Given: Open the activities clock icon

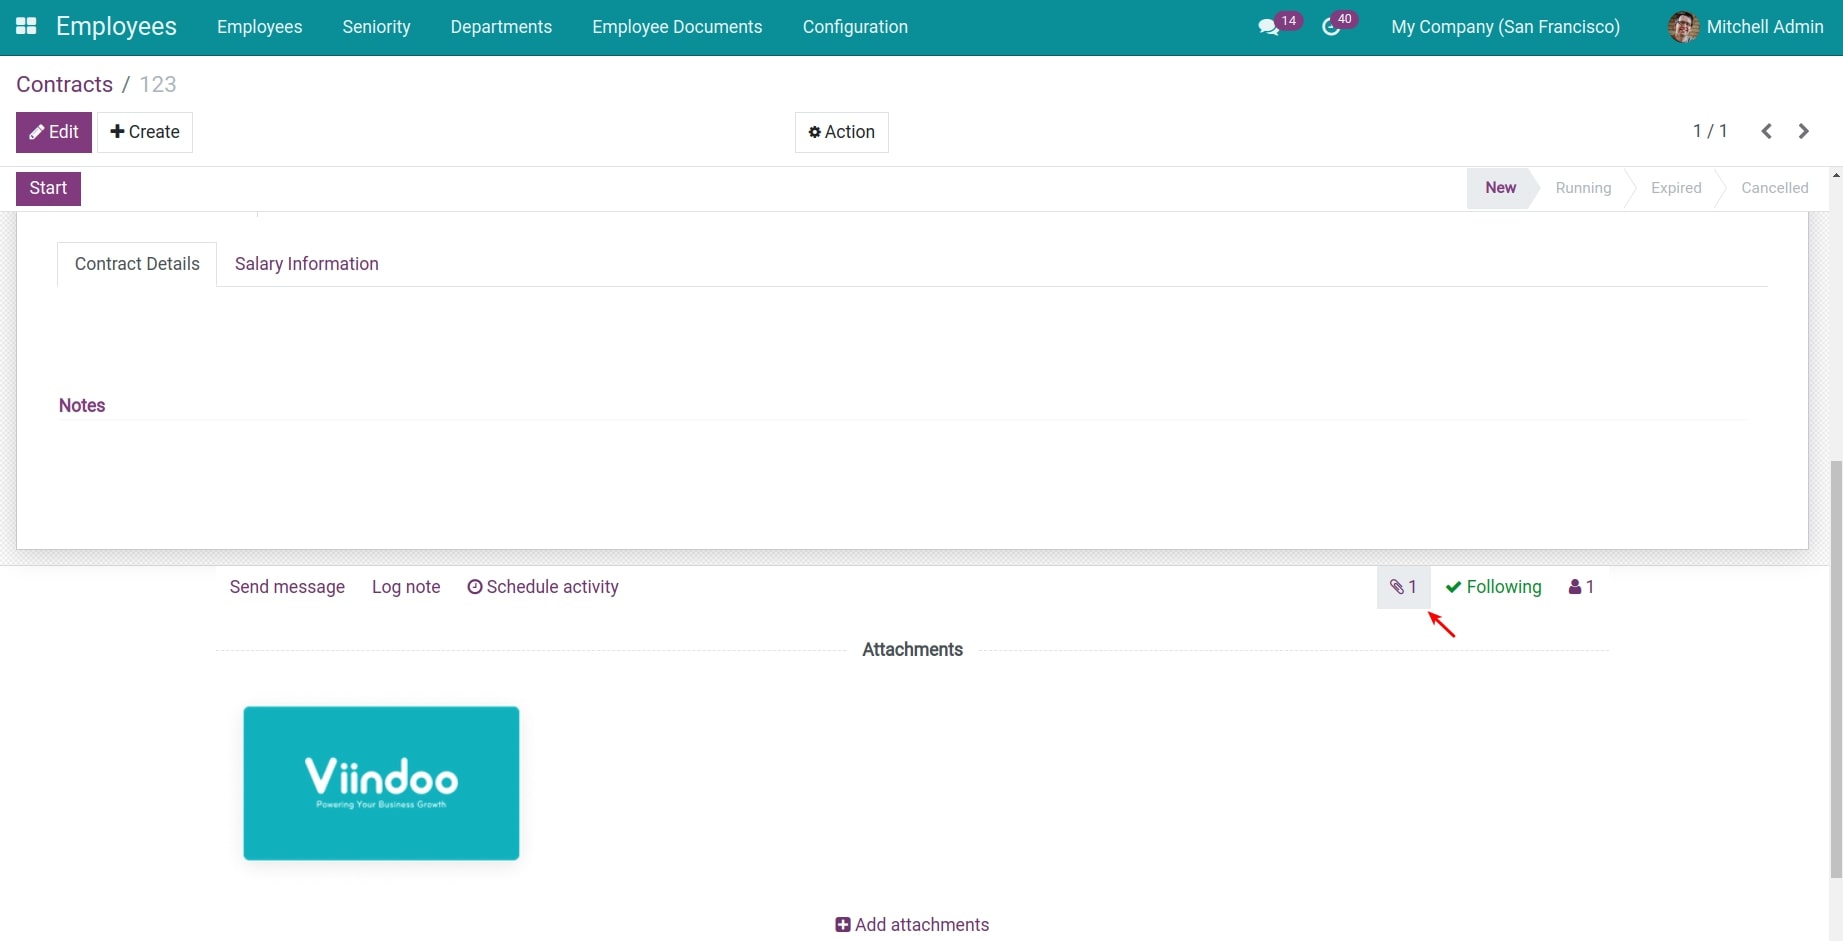Looking at the screenshot, I should point(1331,27).
